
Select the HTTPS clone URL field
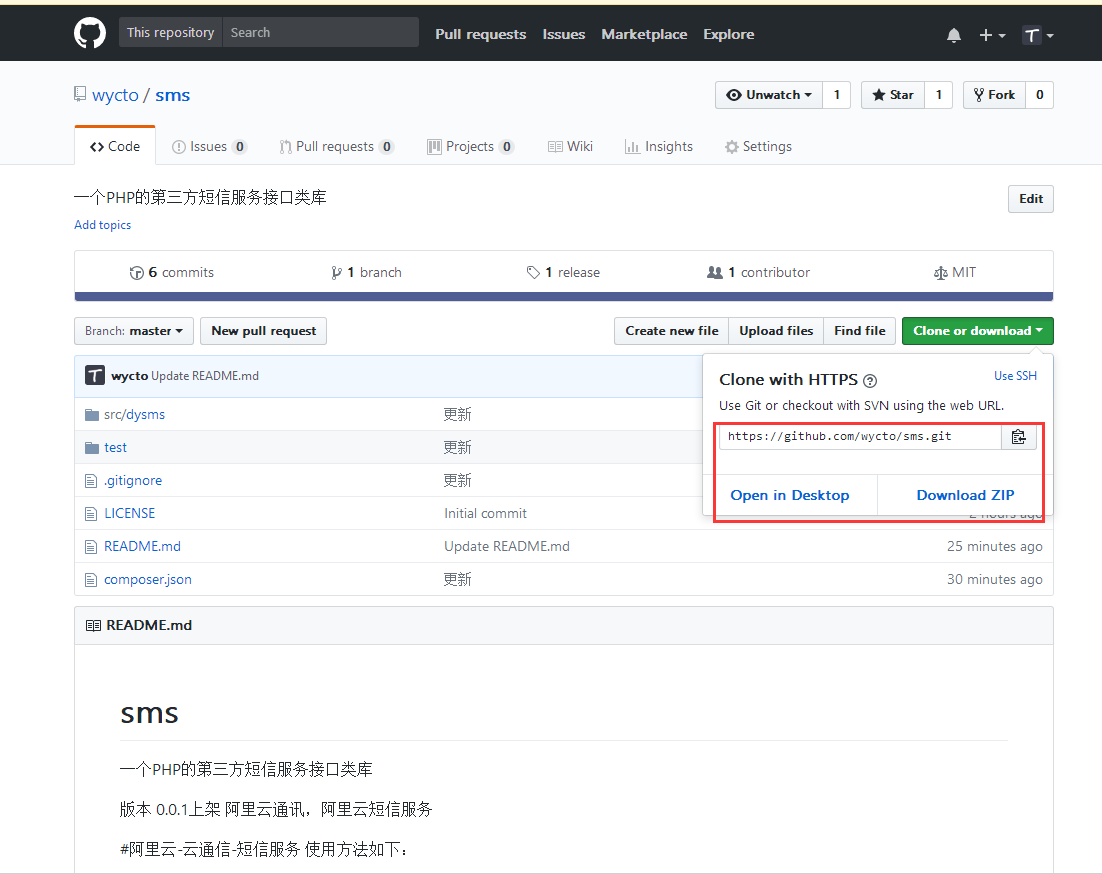[860, 437]
